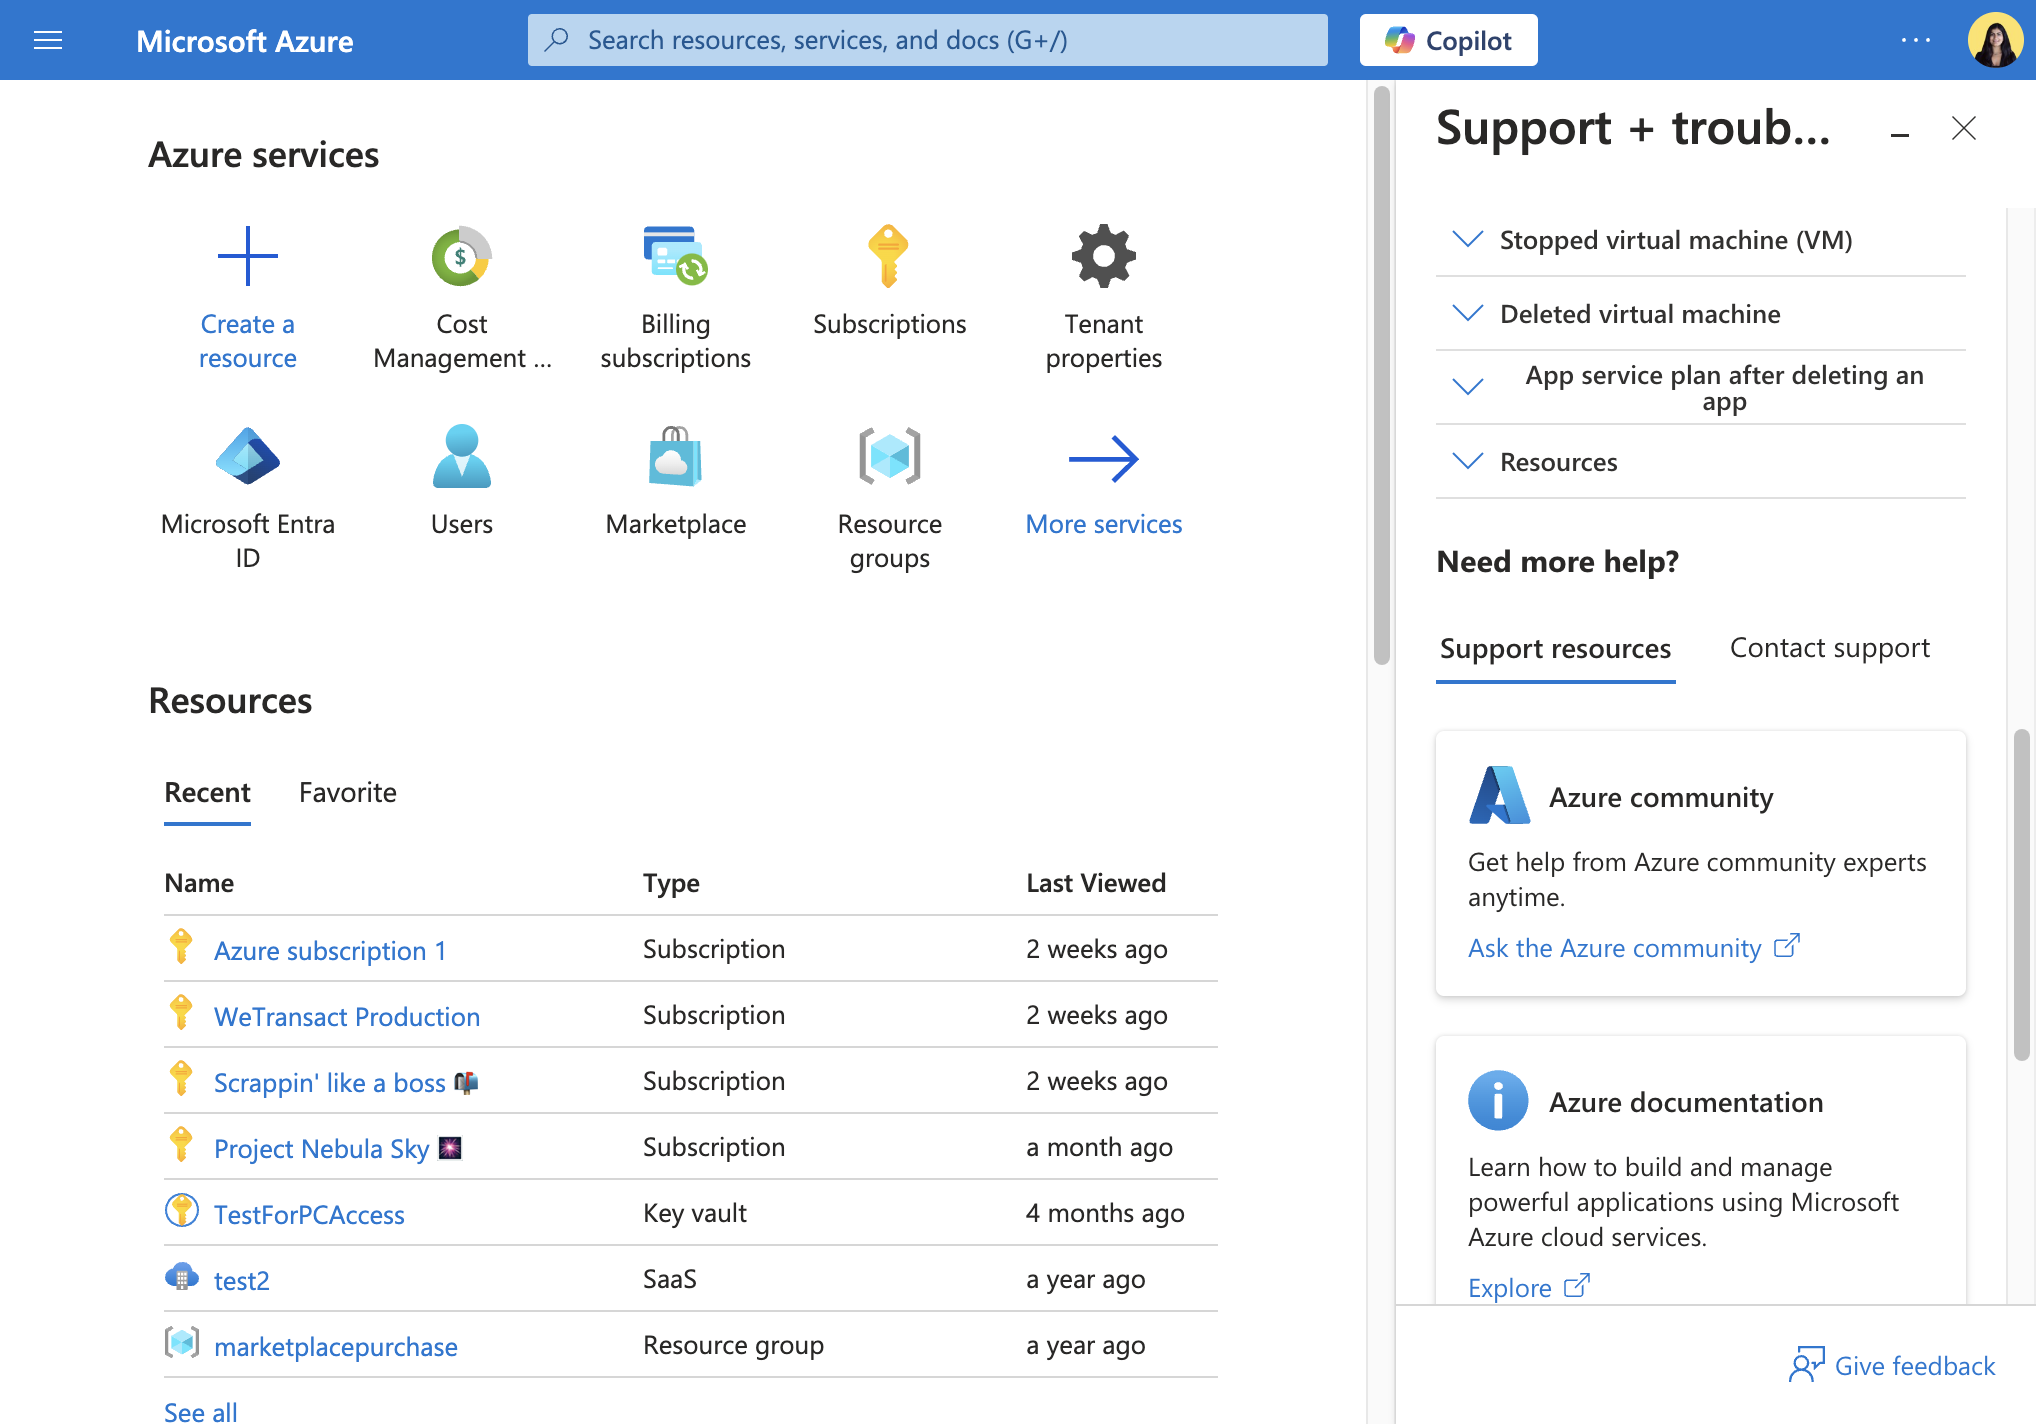Open Tenant properties gear icon
Screen dimensions: 2036x1424
tap(1103, 256)
